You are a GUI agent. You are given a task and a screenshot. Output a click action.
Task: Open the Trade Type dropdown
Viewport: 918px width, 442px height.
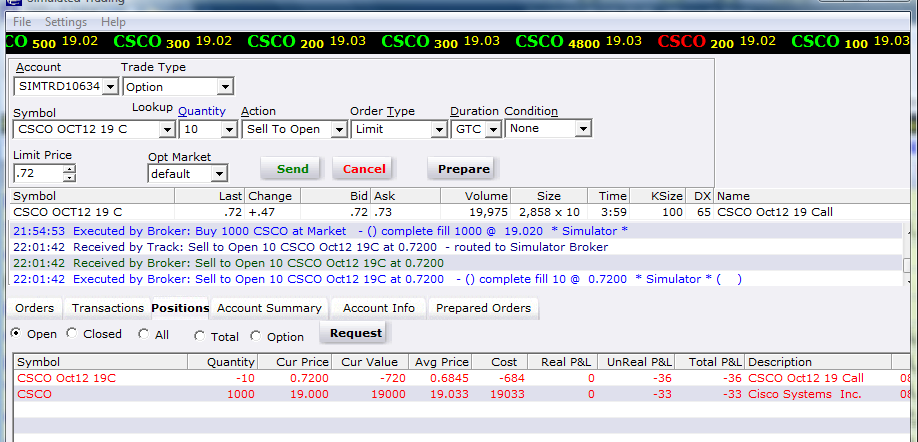[x=225, y=87]
